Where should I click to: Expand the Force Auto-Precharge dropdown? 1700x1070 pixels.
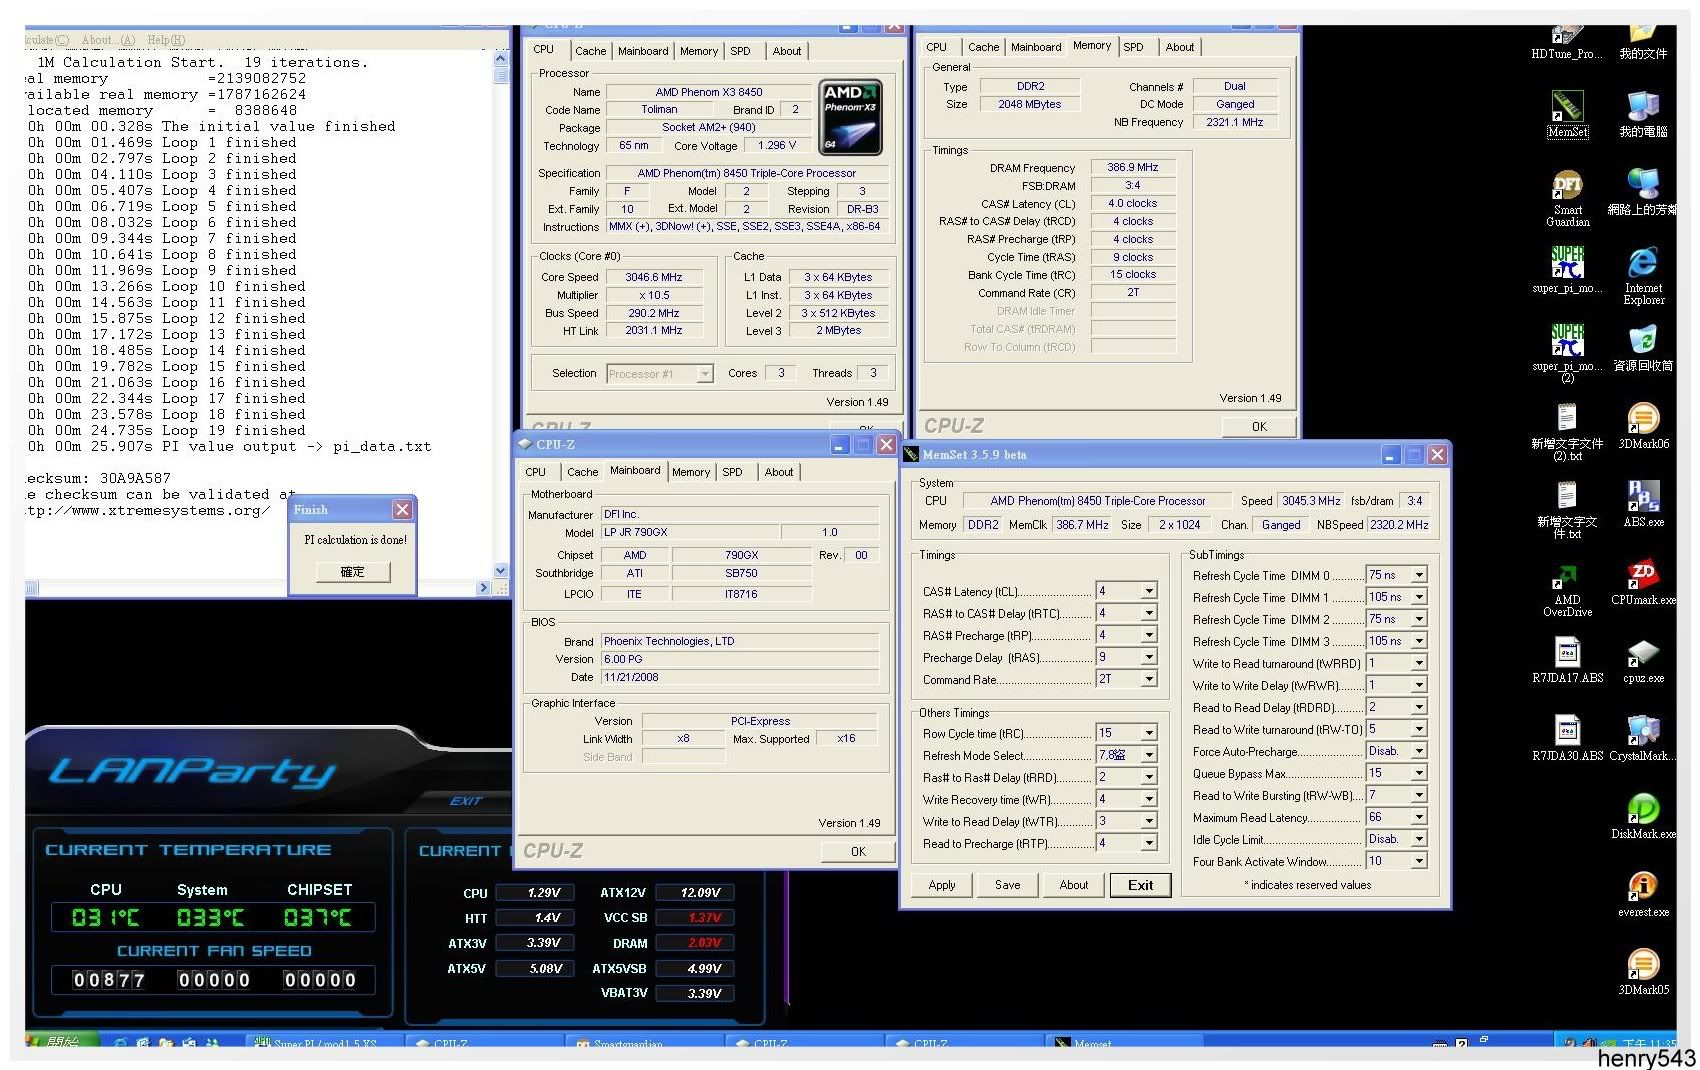1419,751
